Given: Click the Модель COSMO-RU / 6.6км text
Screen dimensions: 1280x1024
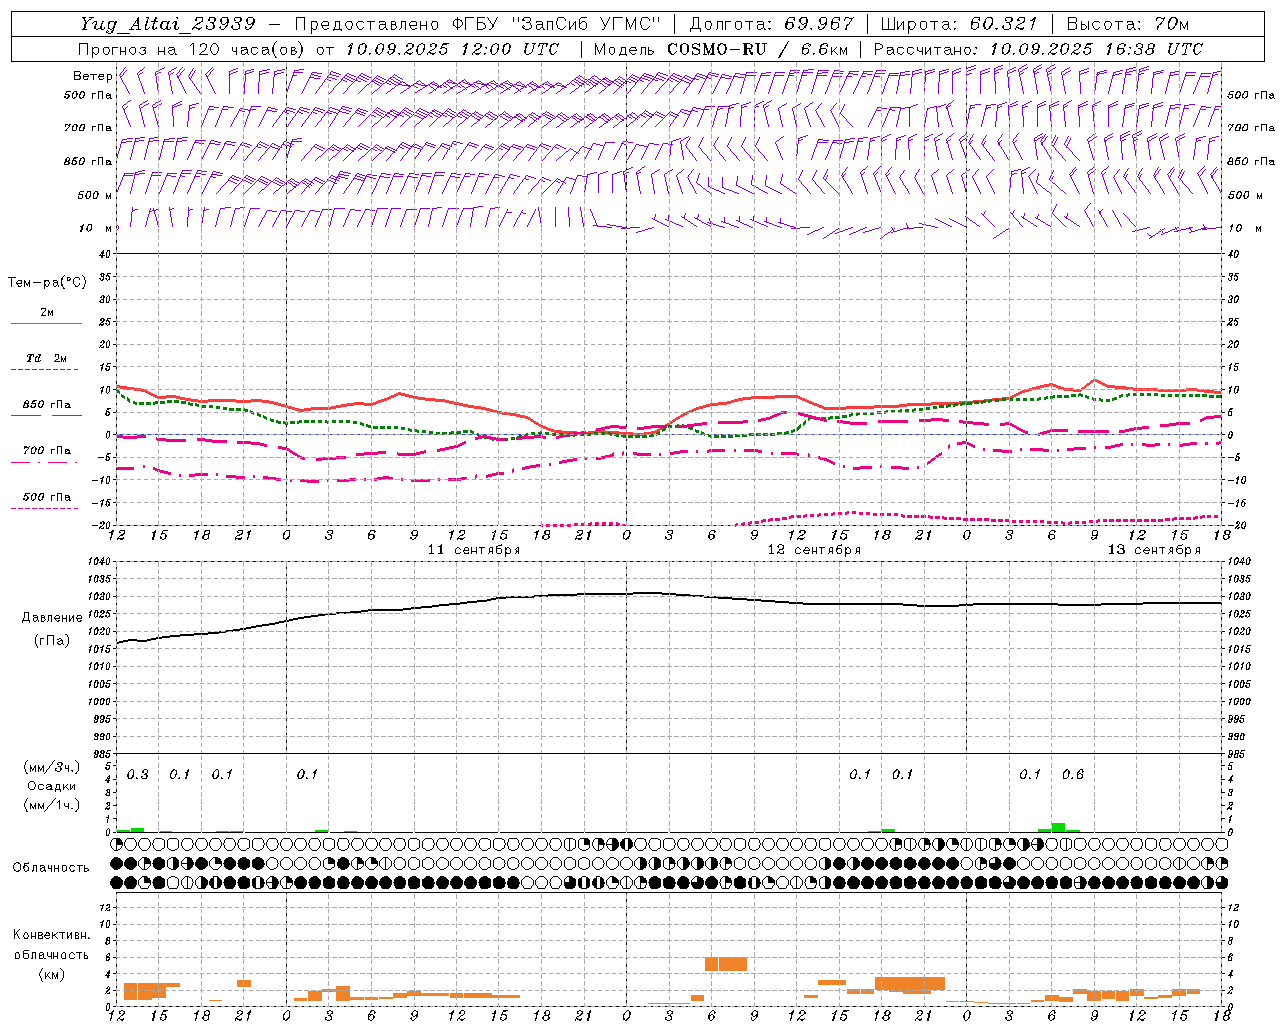Looking at the screenshot, I should pyautogui.click(x=721, y=49).
